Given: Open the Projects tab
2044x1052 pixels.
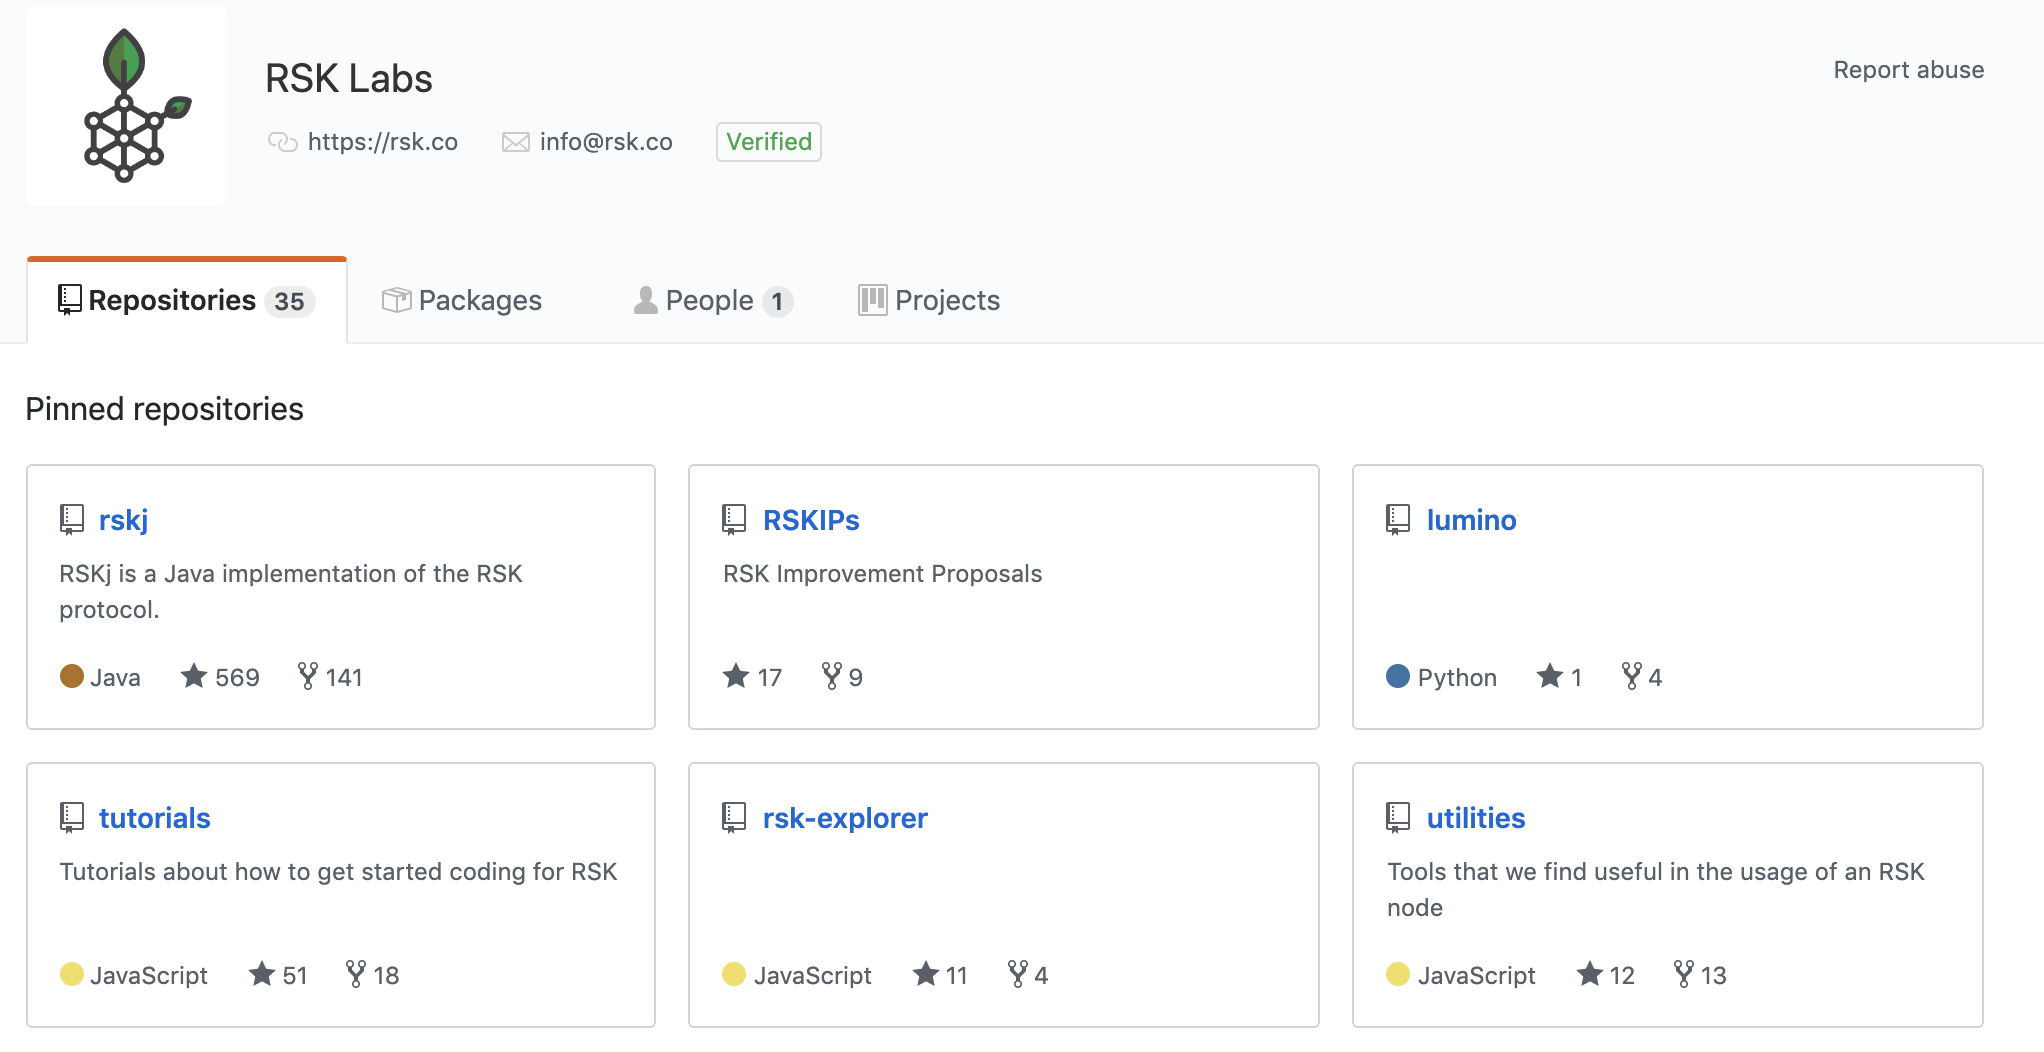Looking at the screenshot, I should pos(929,300).
